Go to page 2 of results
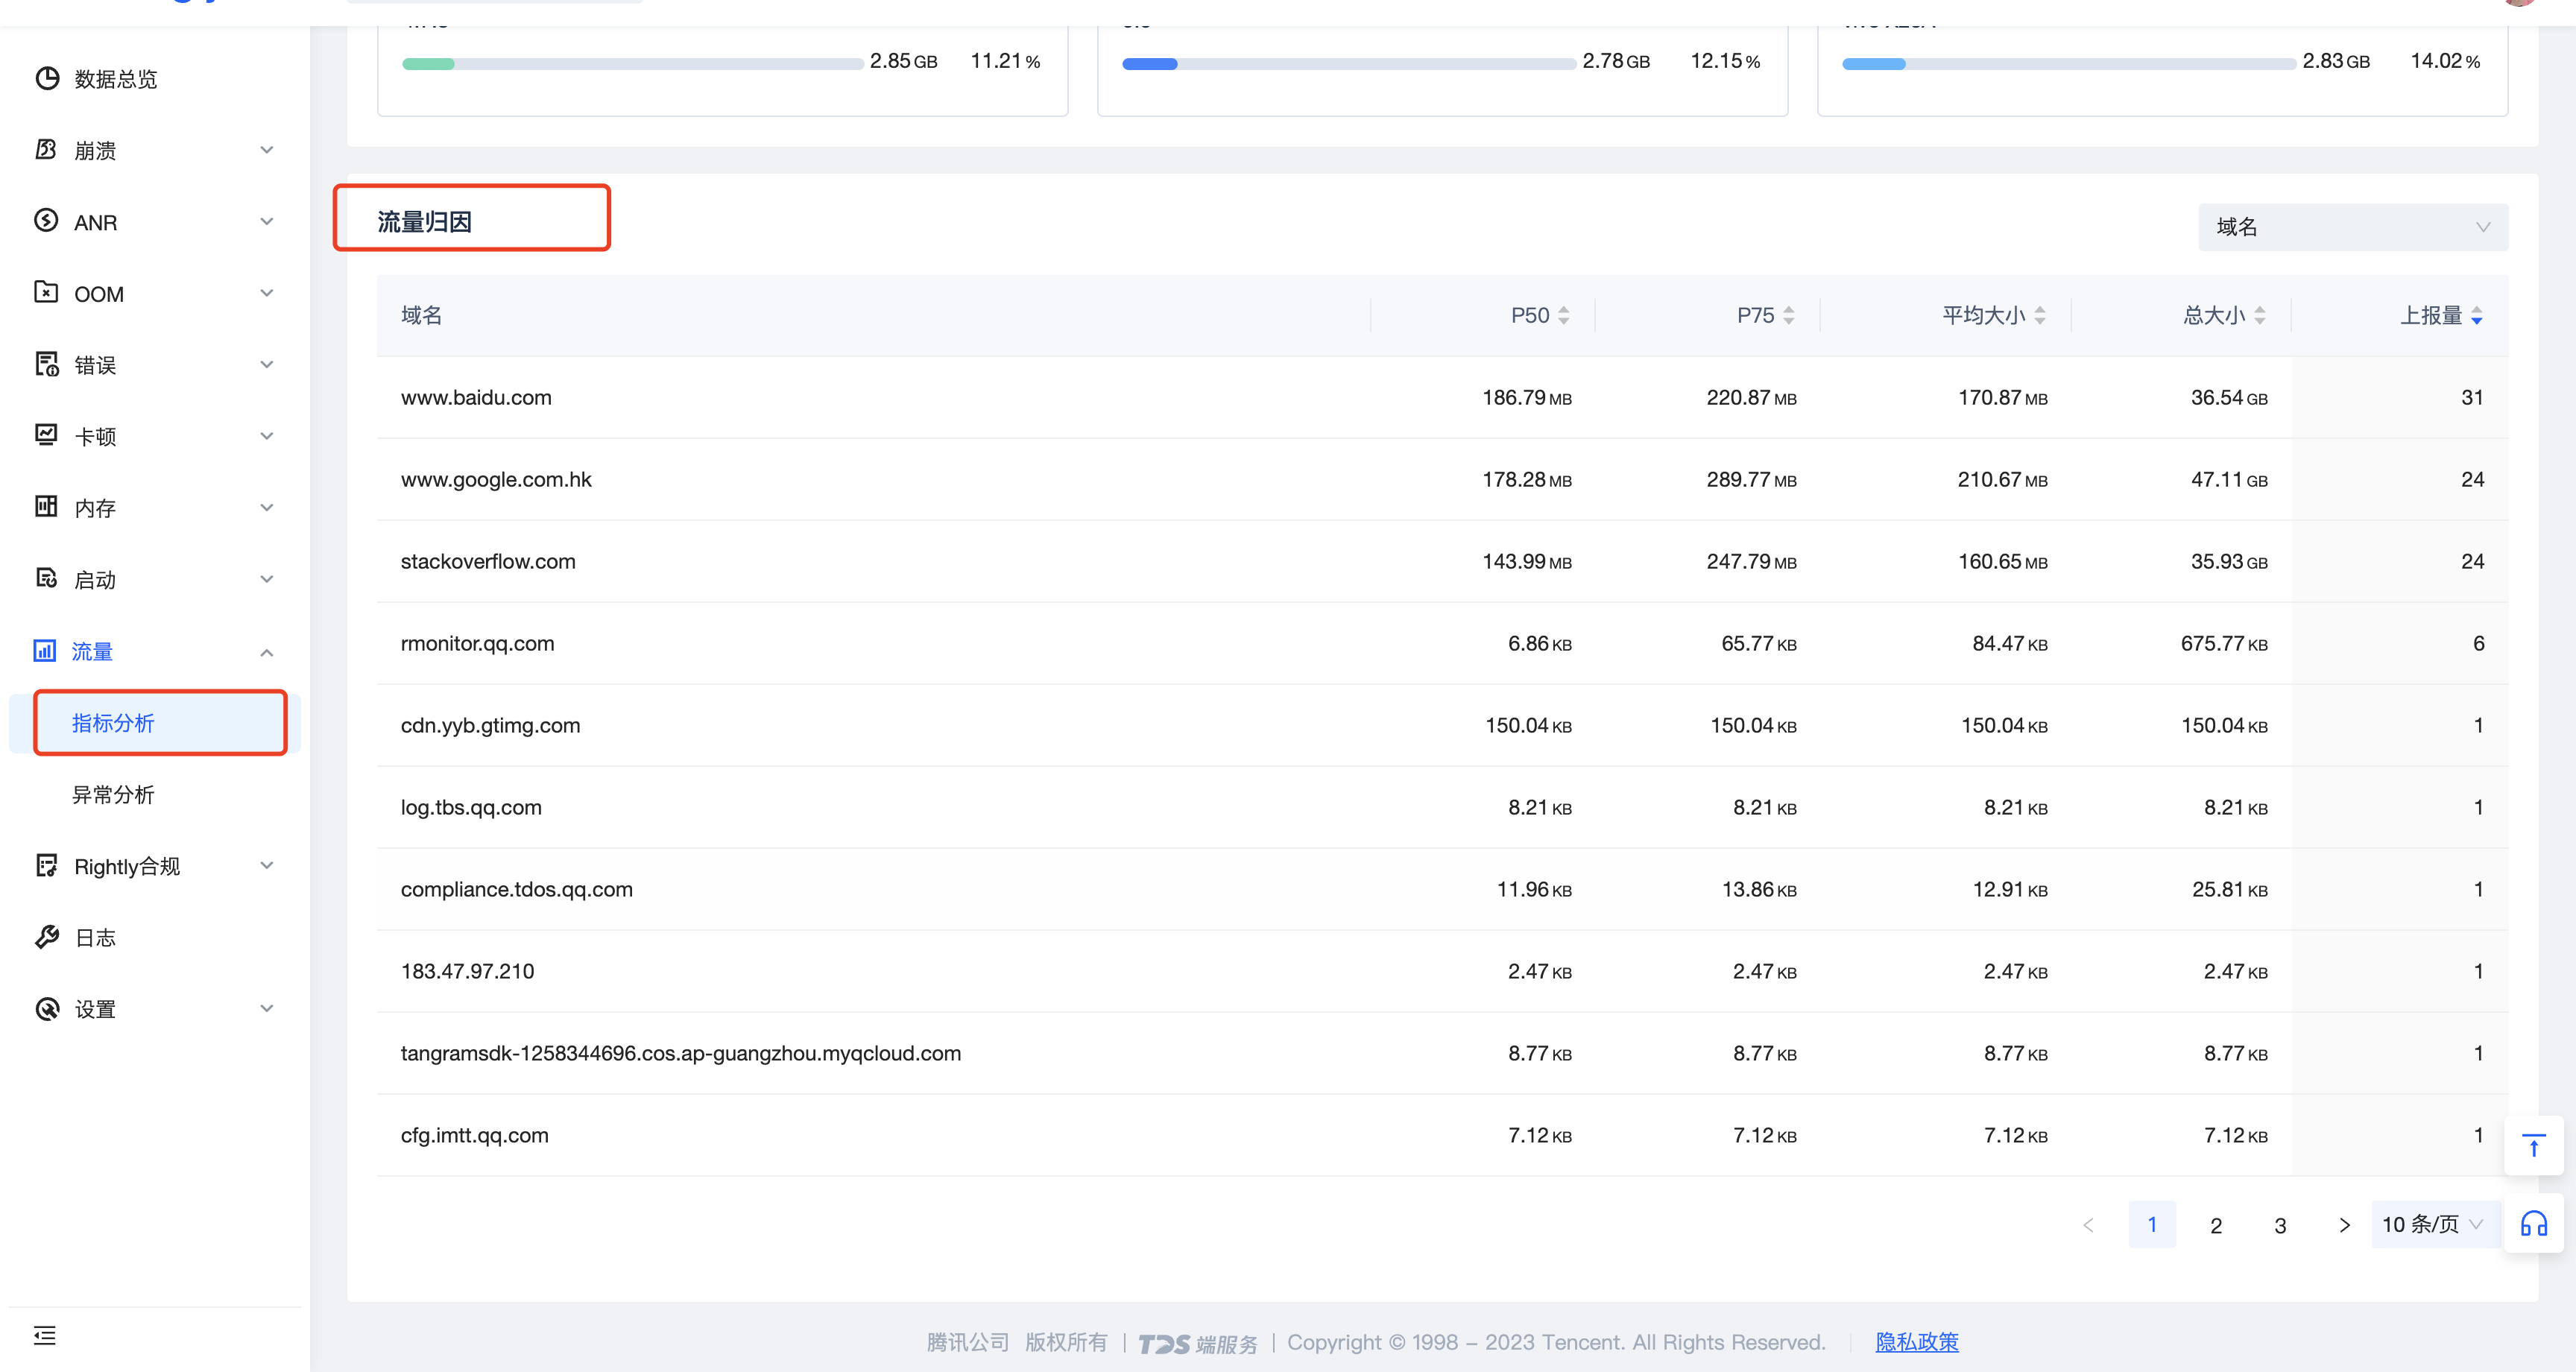Screen dimensions: 2576x1372 click(2215, 1225)
